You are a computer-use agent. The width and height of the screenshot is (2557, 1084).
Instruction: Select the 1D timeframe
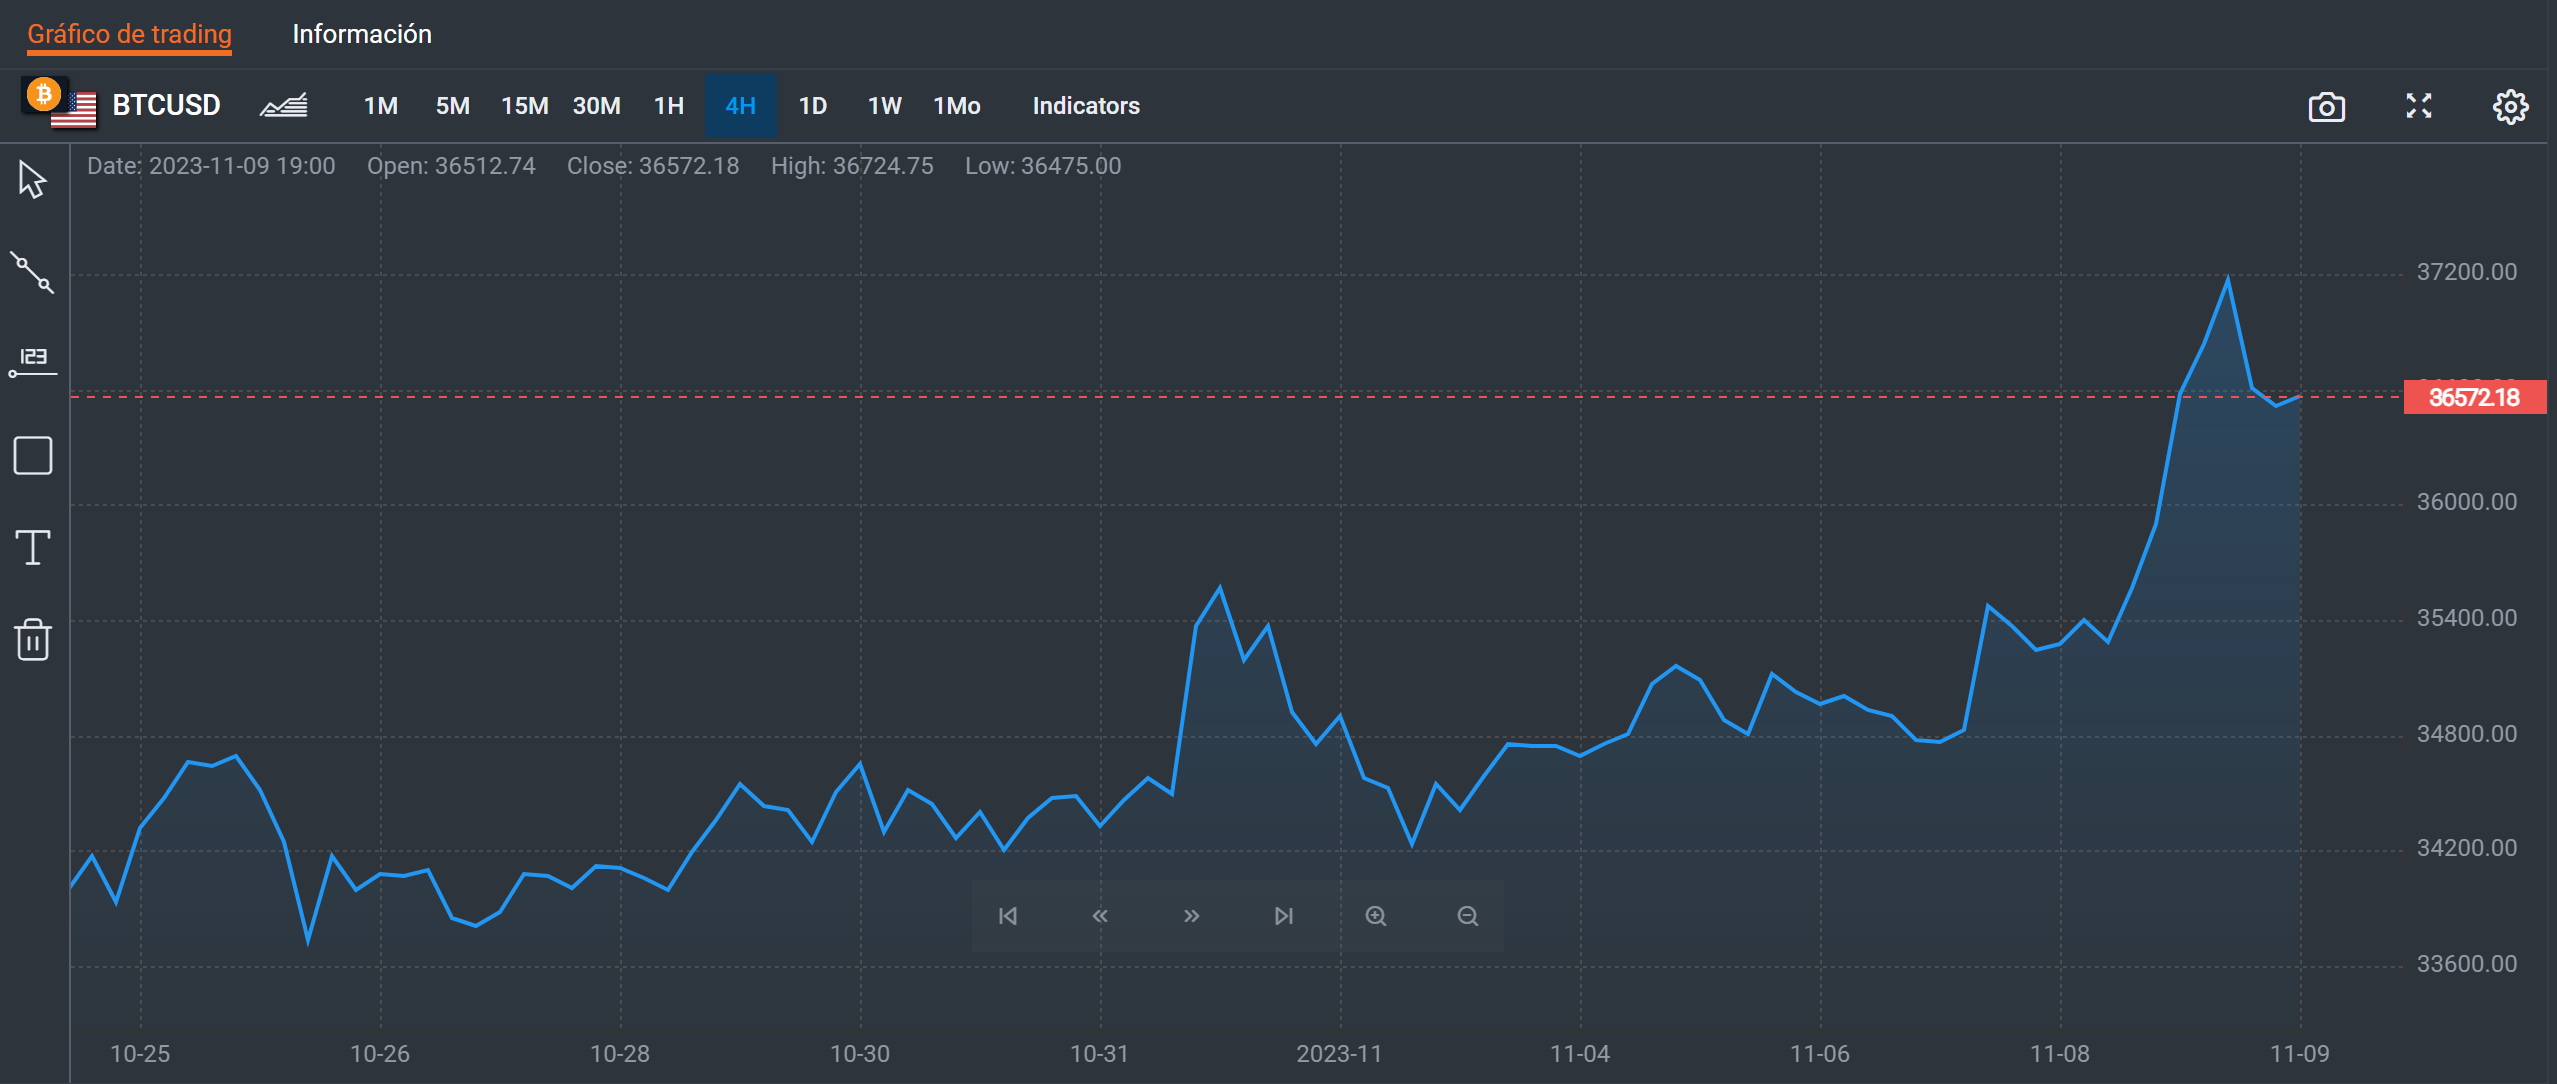point(813,106)
